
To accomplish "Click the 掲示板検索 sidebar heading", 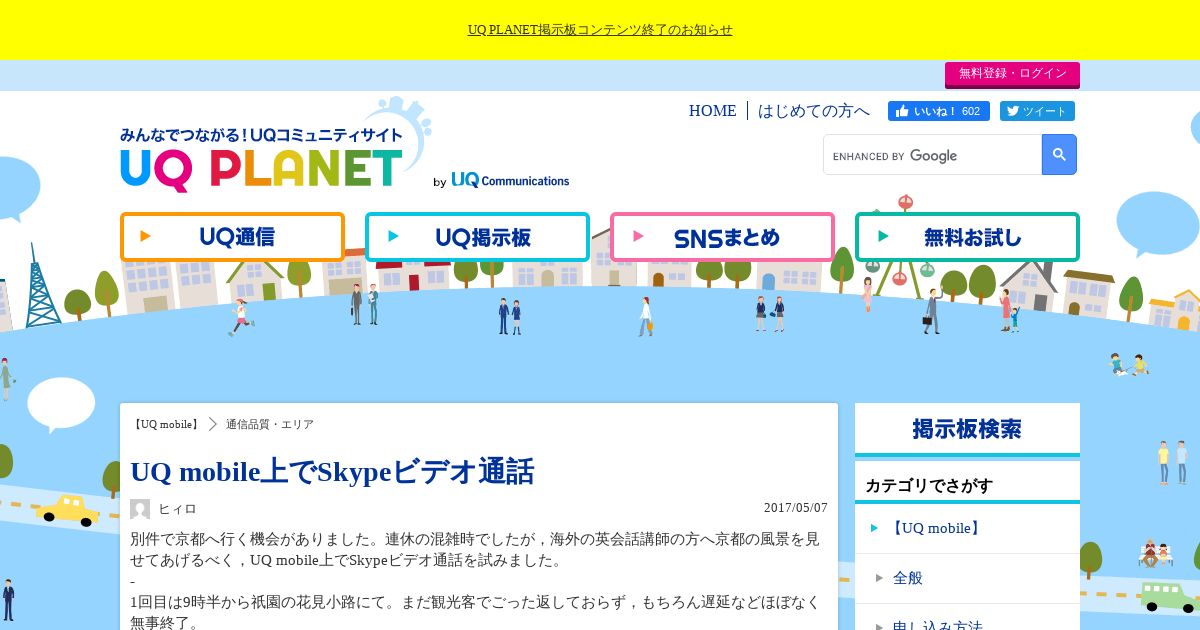I will 967,429.
